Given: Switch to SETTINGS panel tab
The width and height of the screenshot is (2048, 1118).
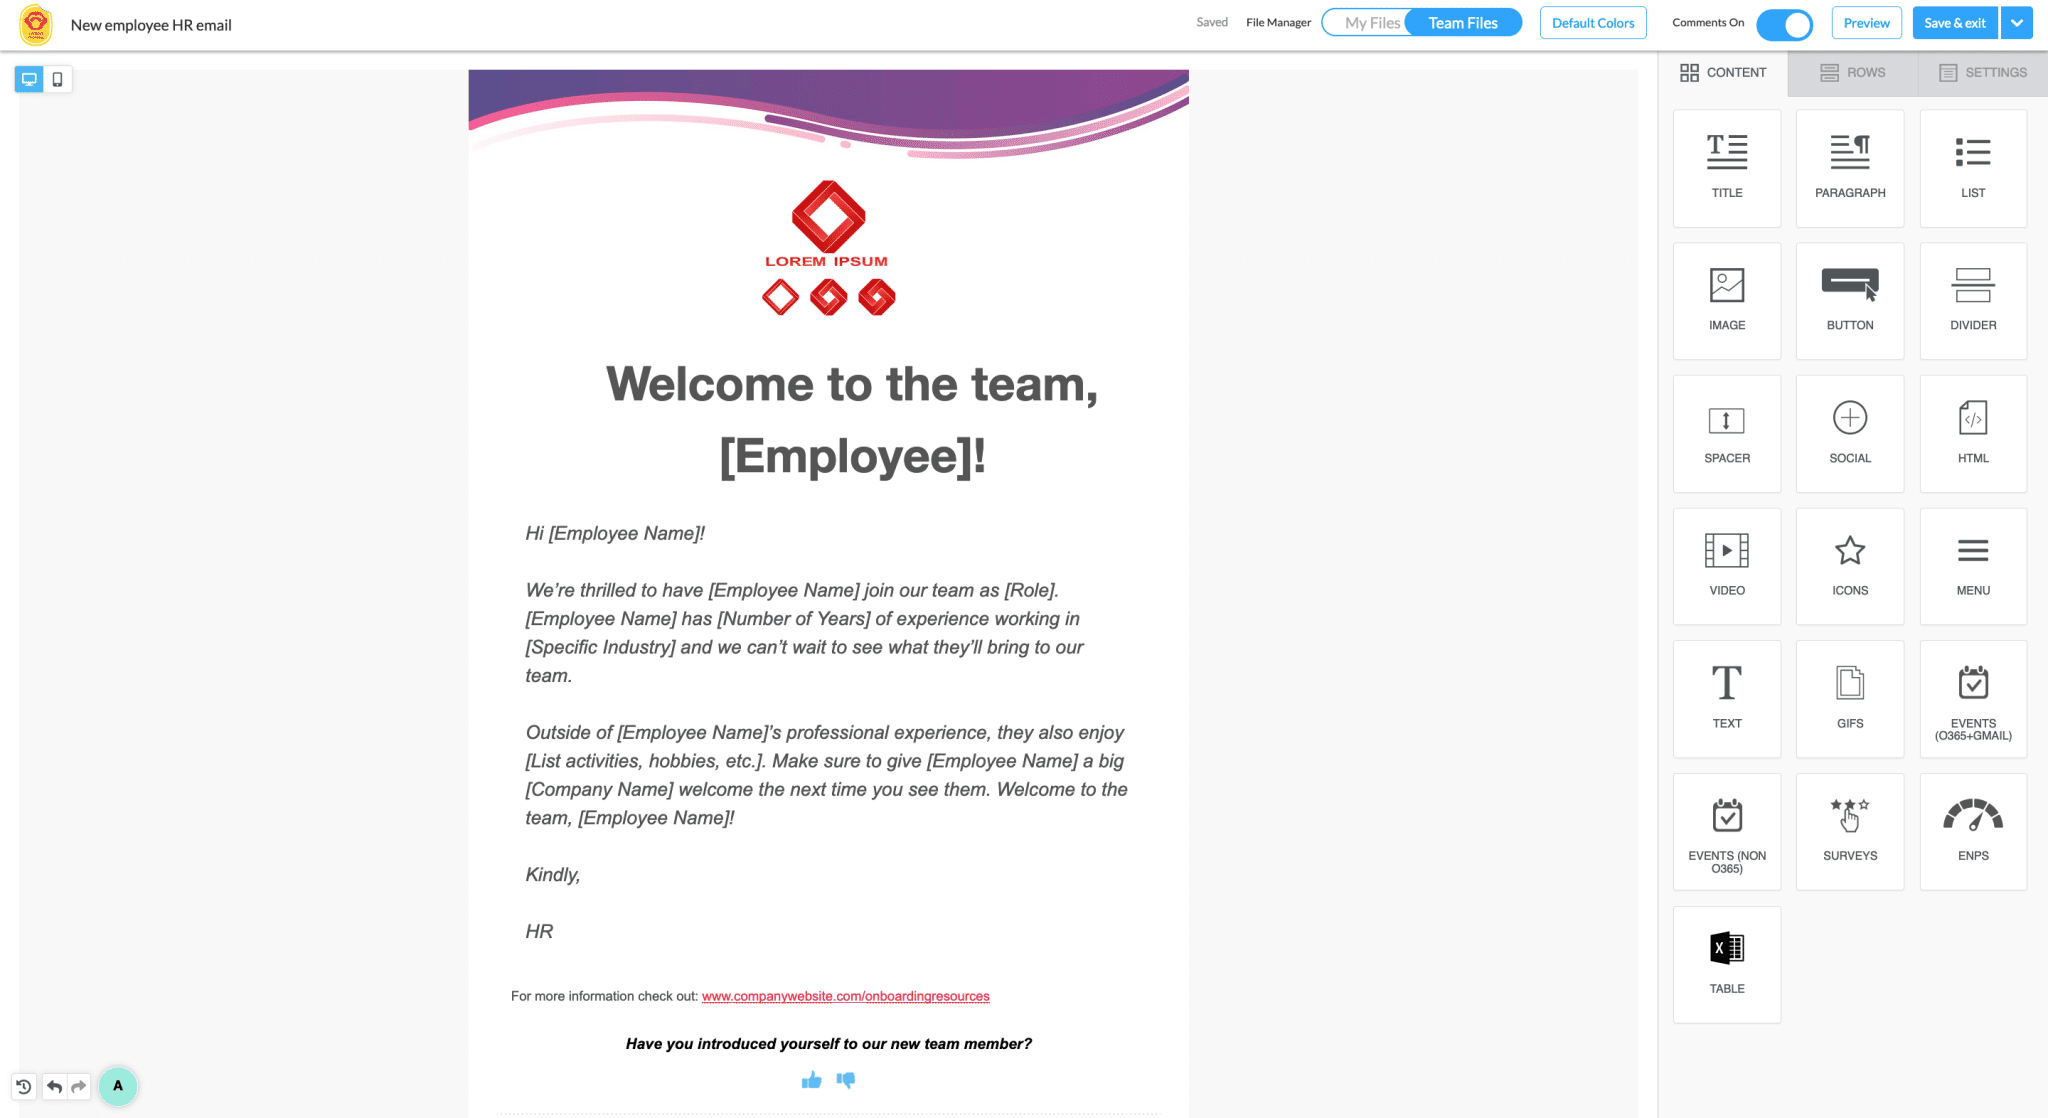Looking at the screenshot, I should pyautogui.click(x=1983, y=72).
